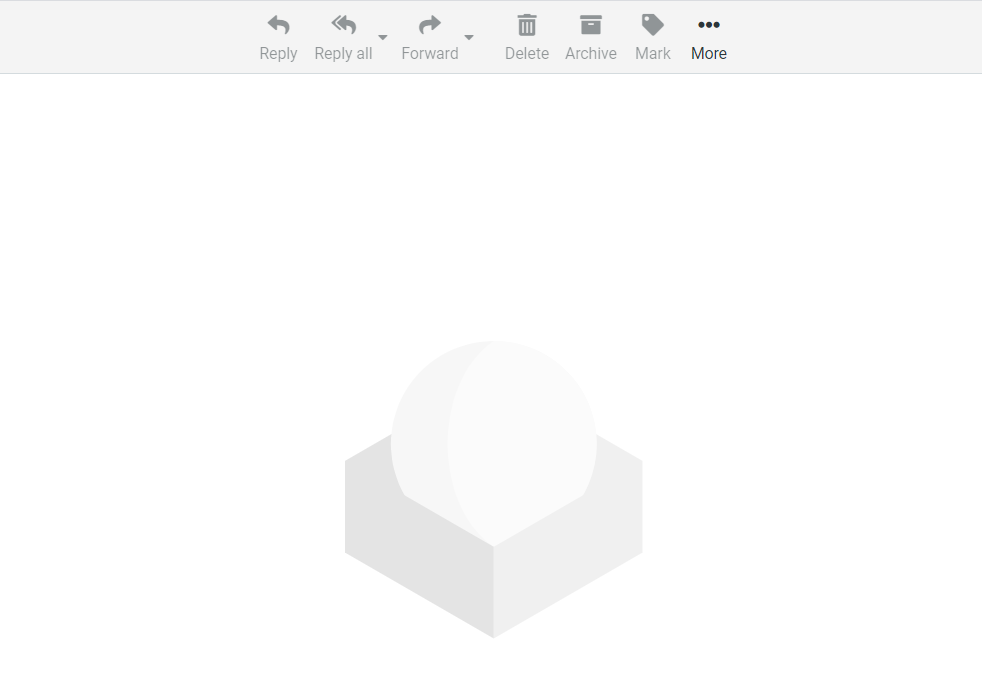
Task: Click the Reply arrow icon
Action: [x=279, y=25]
